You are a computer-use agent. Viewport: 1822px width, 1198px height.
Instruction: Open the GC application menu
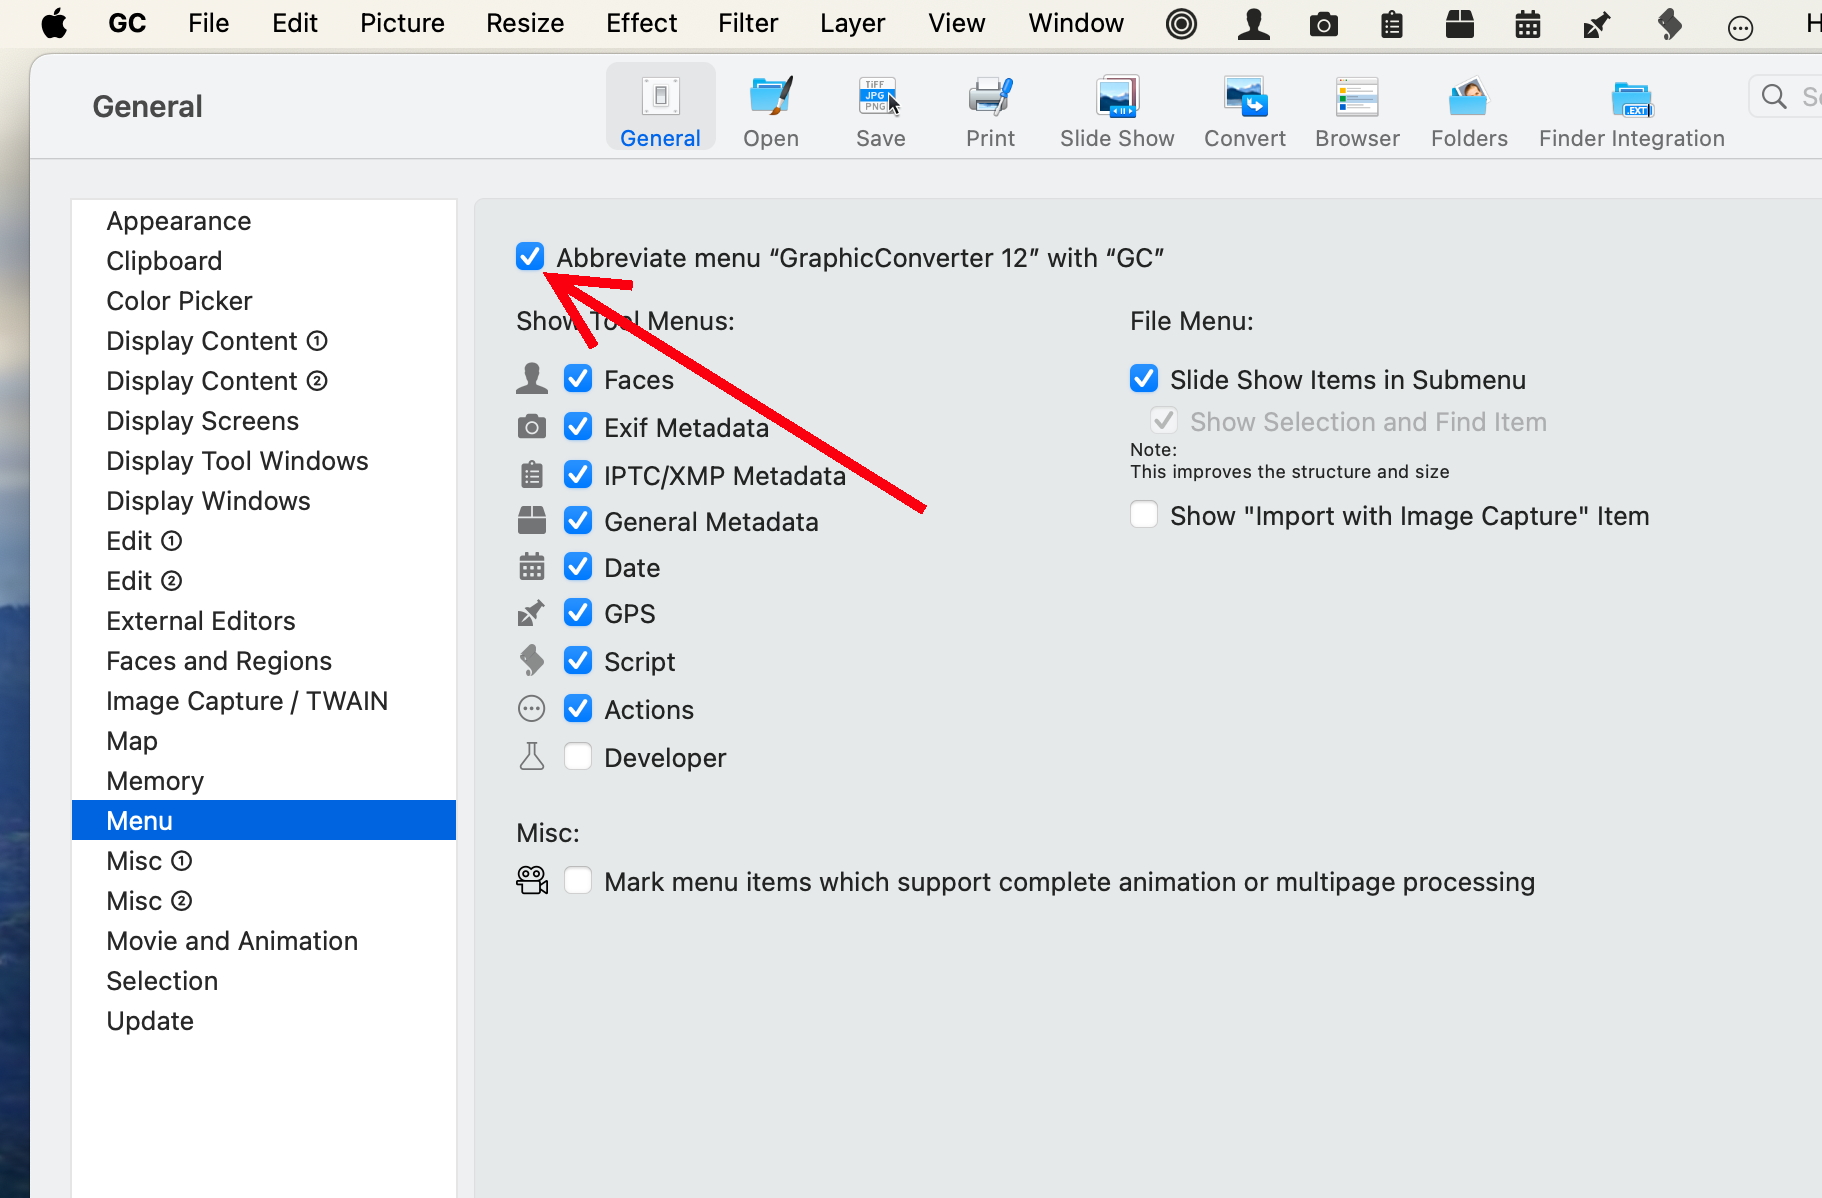click(x=127, y=23)
